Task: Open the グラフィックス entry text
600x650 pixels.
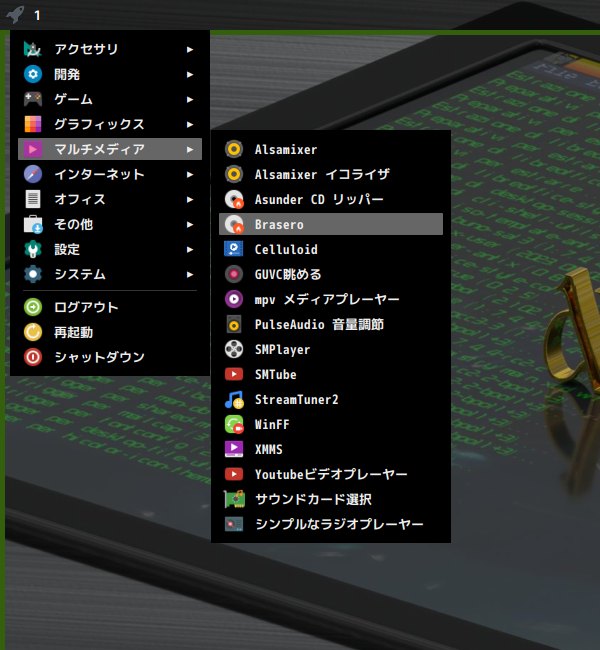Action: 99,124
